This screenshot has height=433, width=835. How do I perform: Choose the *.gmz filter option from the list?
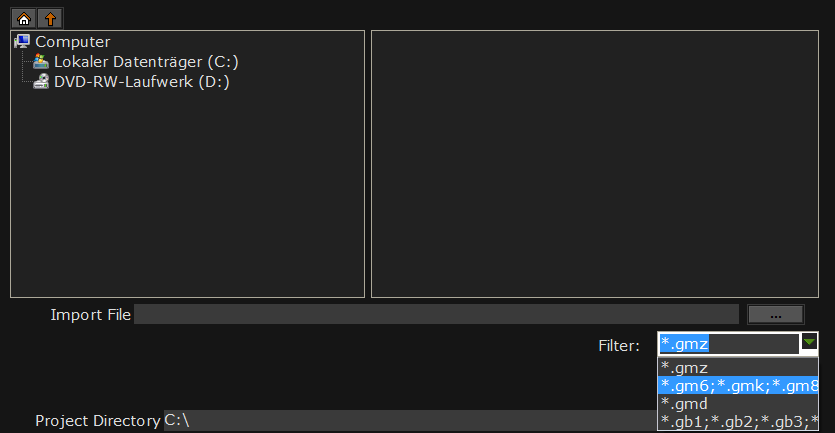pyautogui.click(x=738, y=367)
